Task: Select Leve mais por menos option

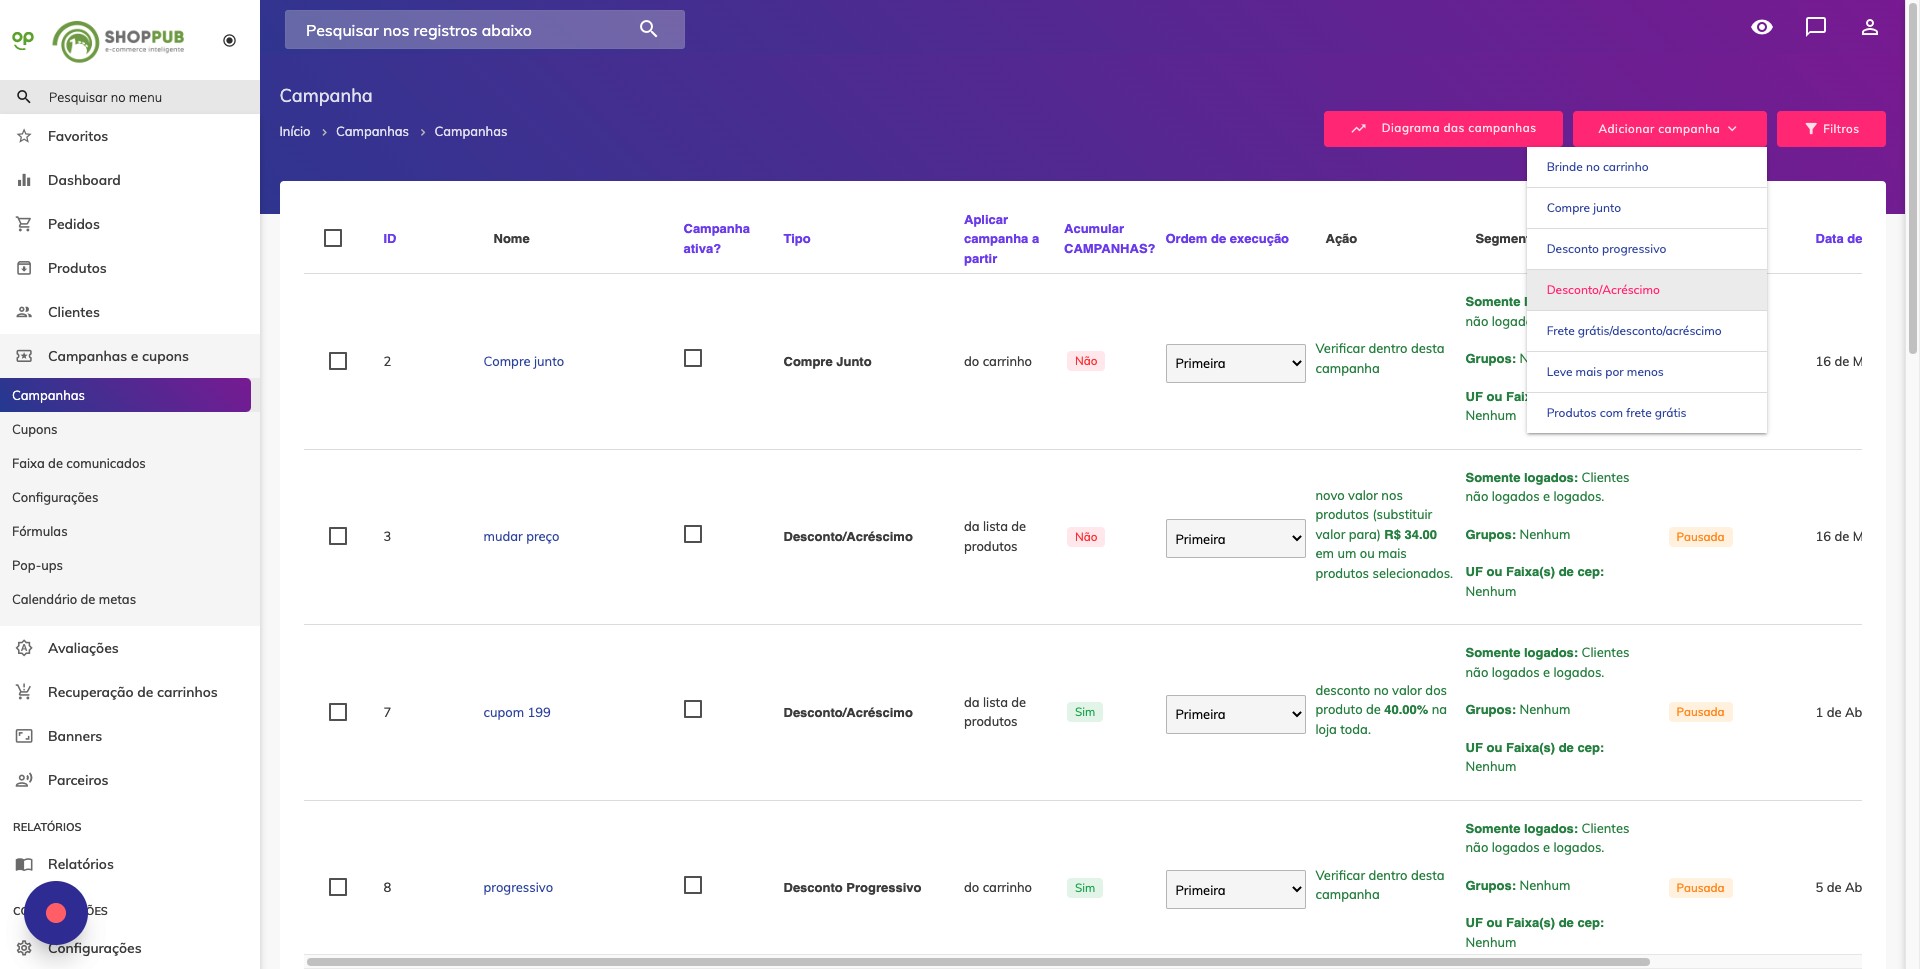Action: pos(1605,372)
